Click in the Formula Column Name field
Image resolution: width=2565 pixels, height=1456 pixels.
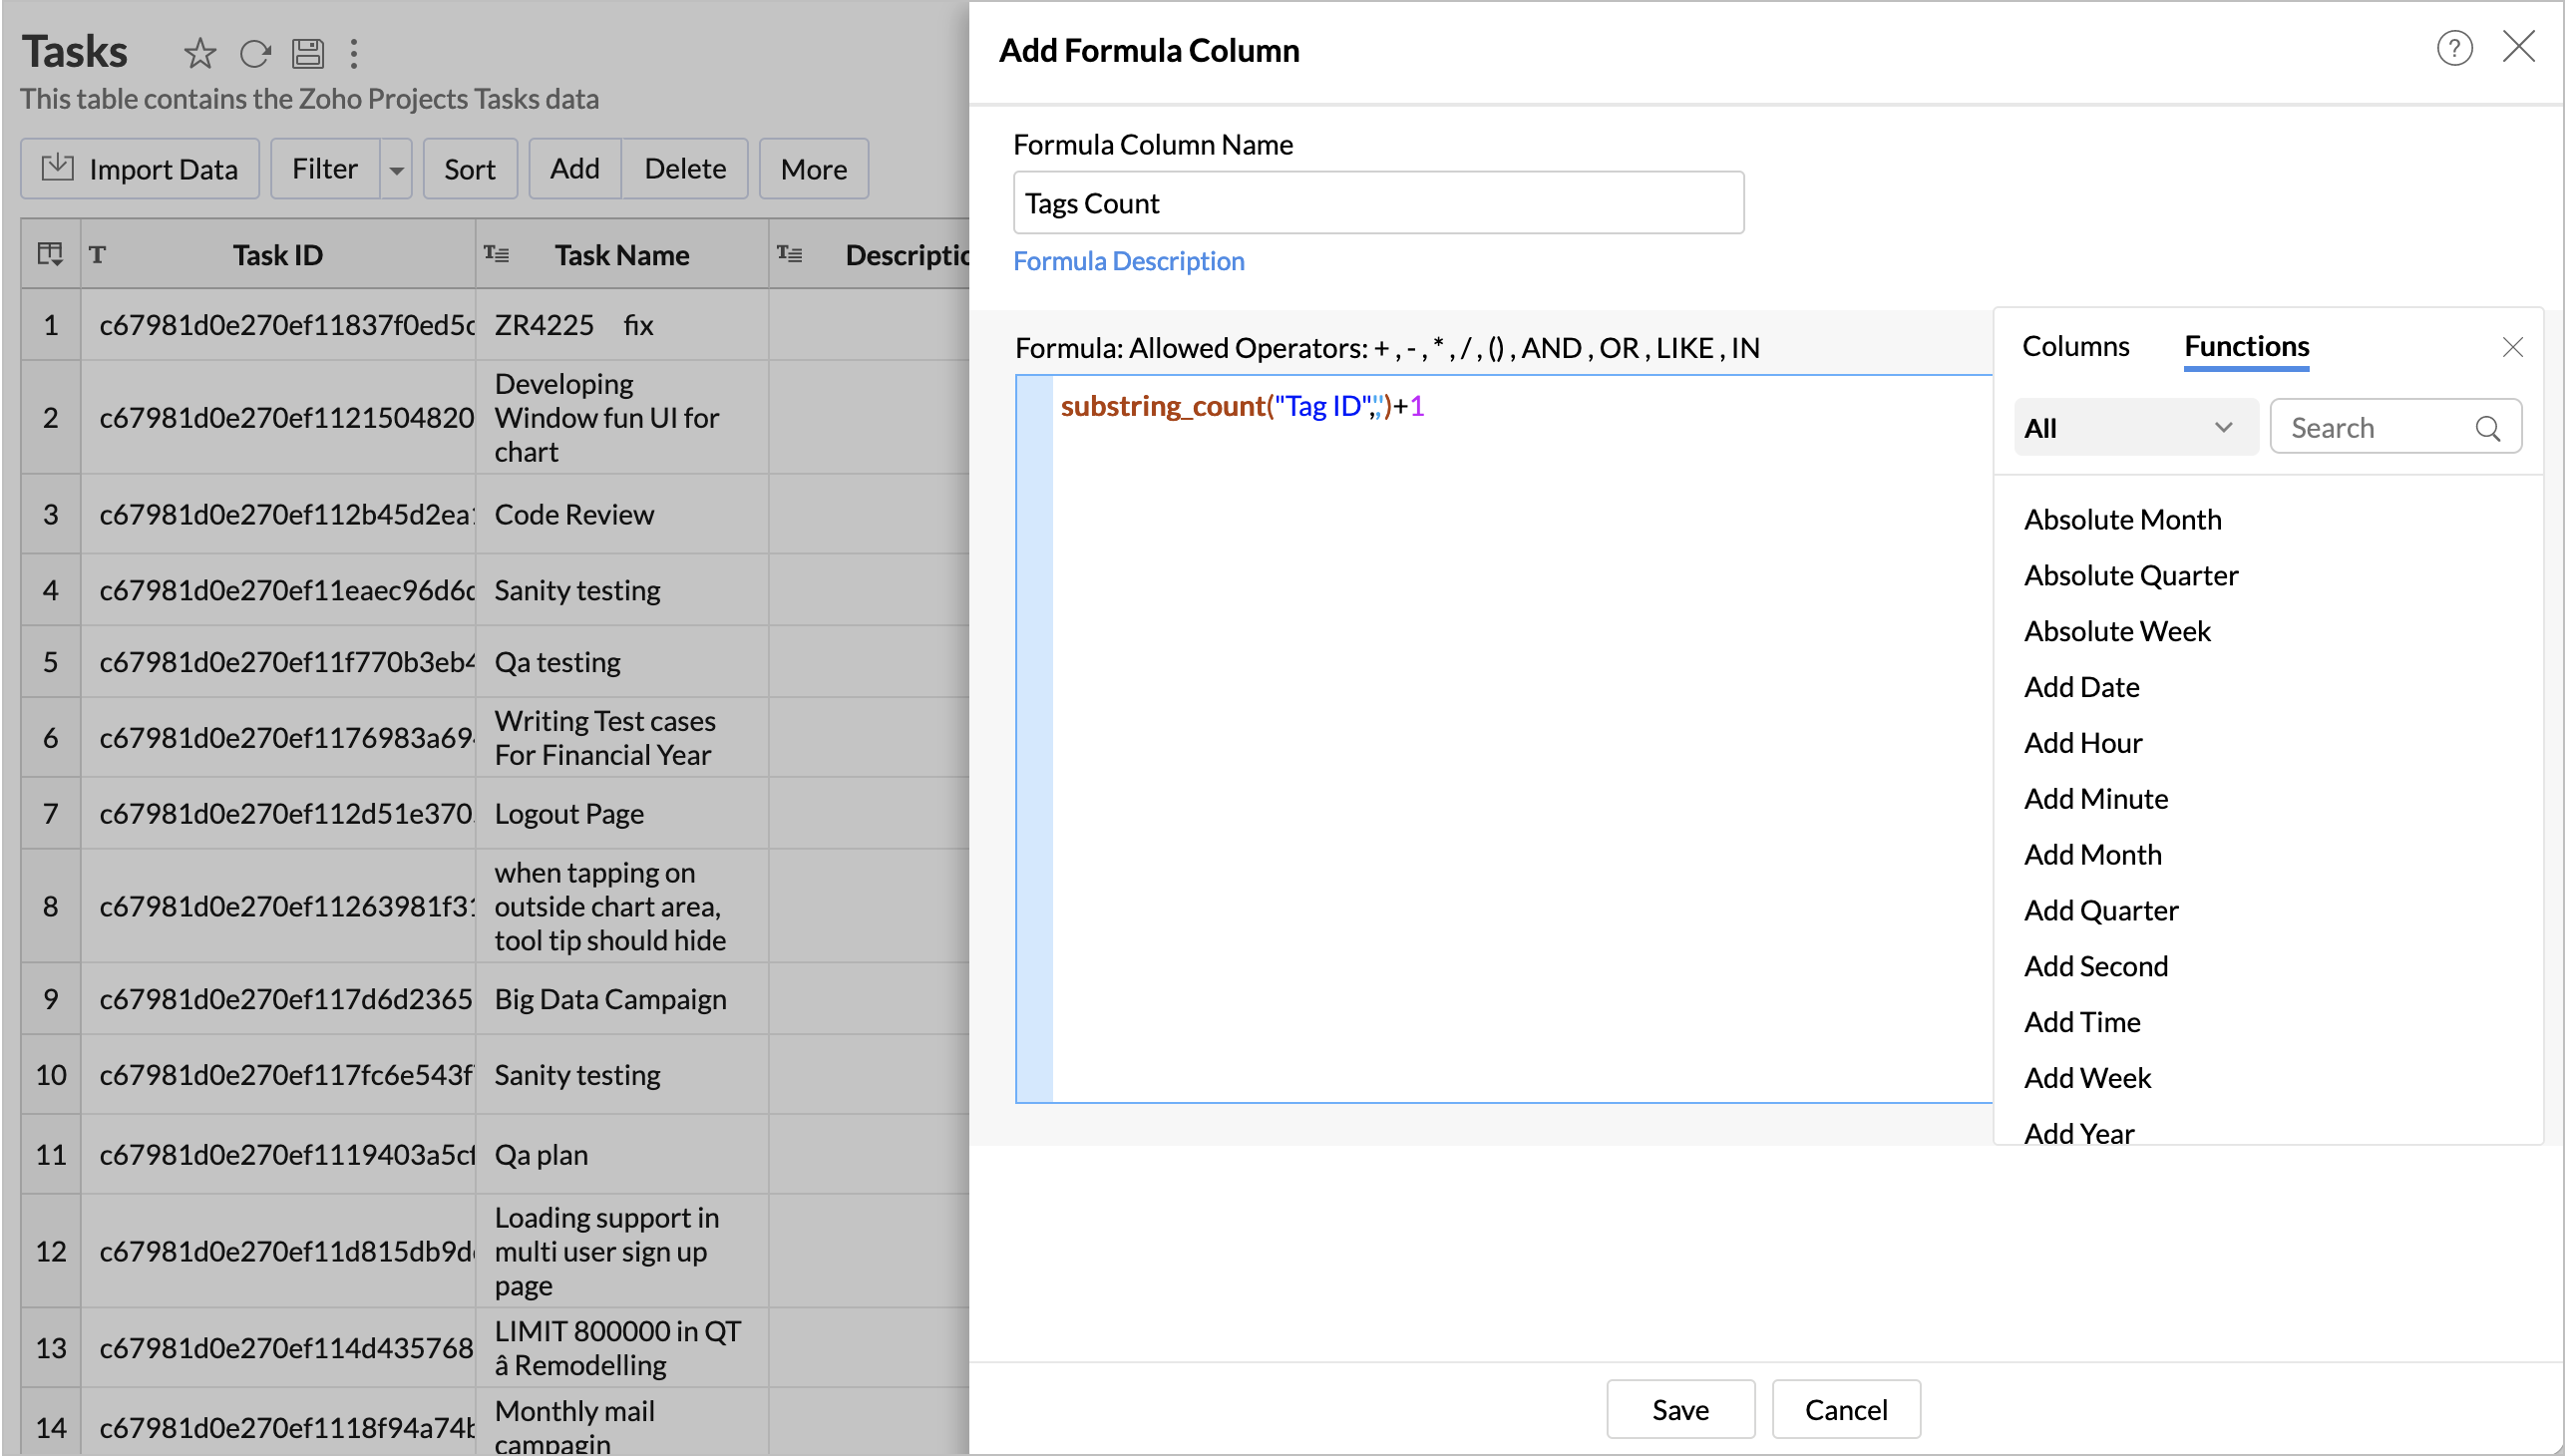tap(1378, 203)
